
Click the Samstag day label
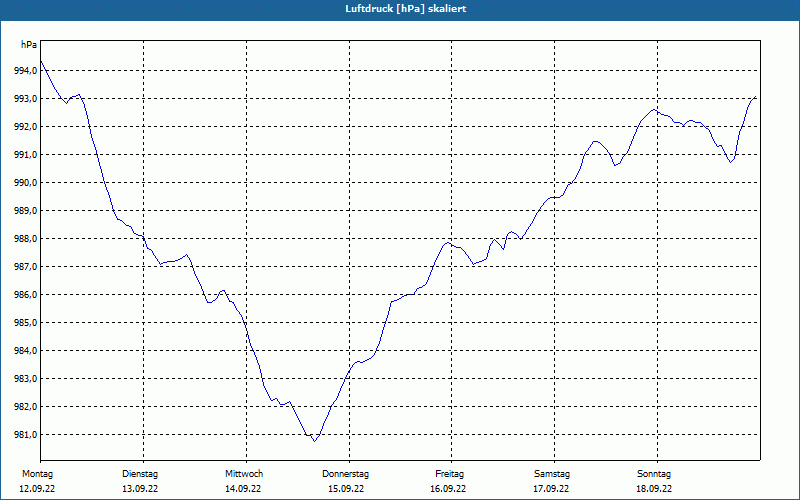pyautogui.click(x=552, y=474)
